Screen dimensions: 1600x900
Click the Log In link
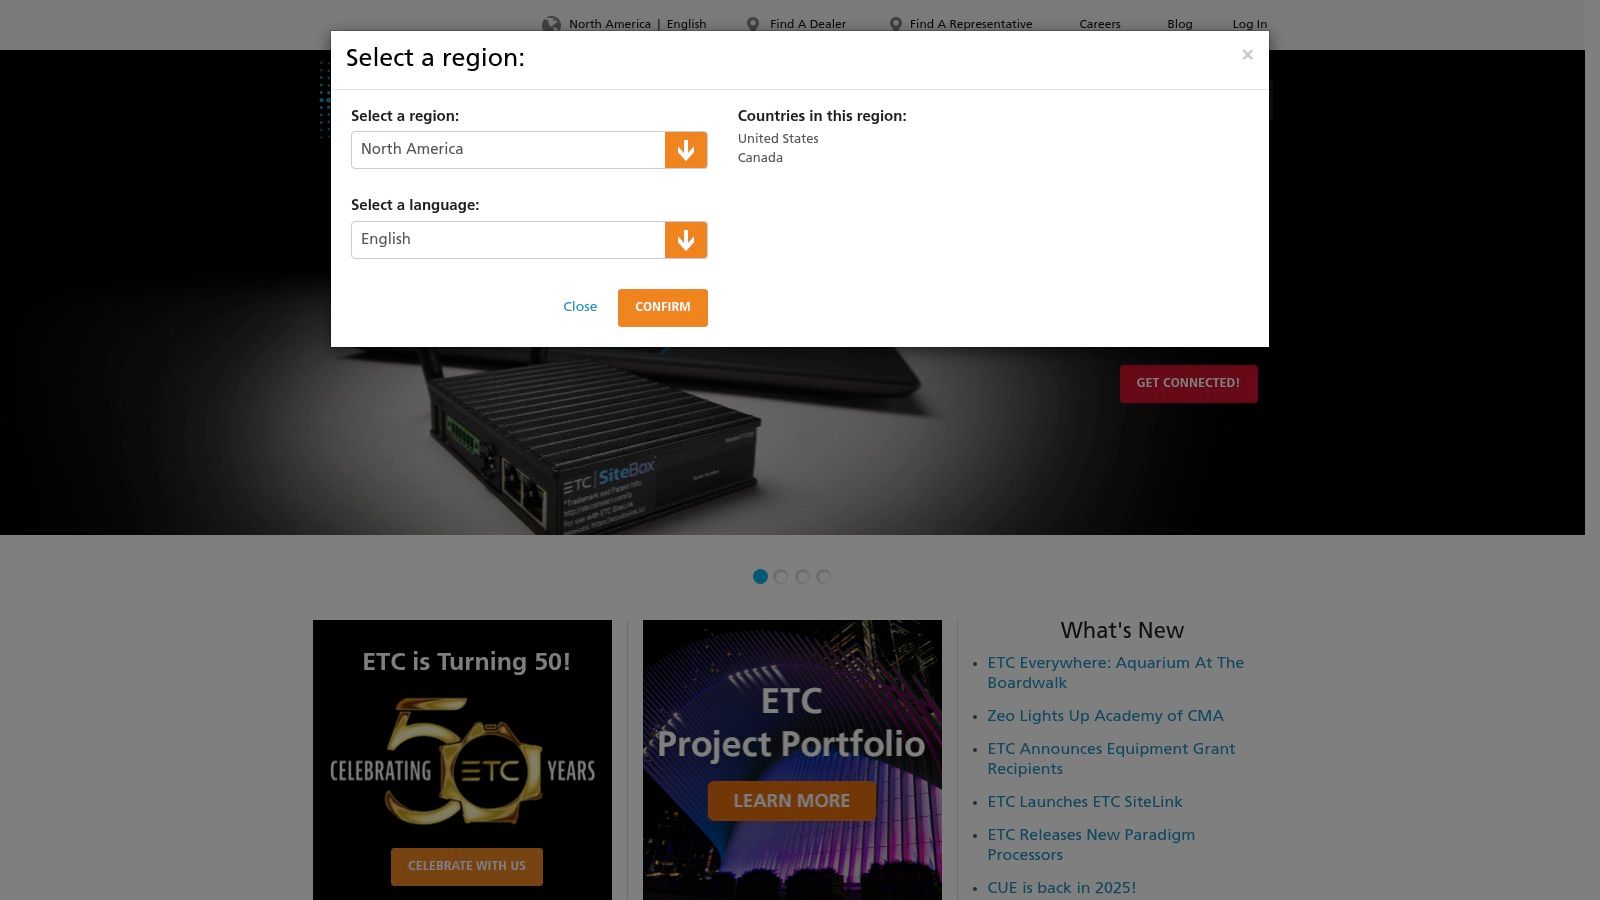pyautogui.click(x=1250, y=24)
